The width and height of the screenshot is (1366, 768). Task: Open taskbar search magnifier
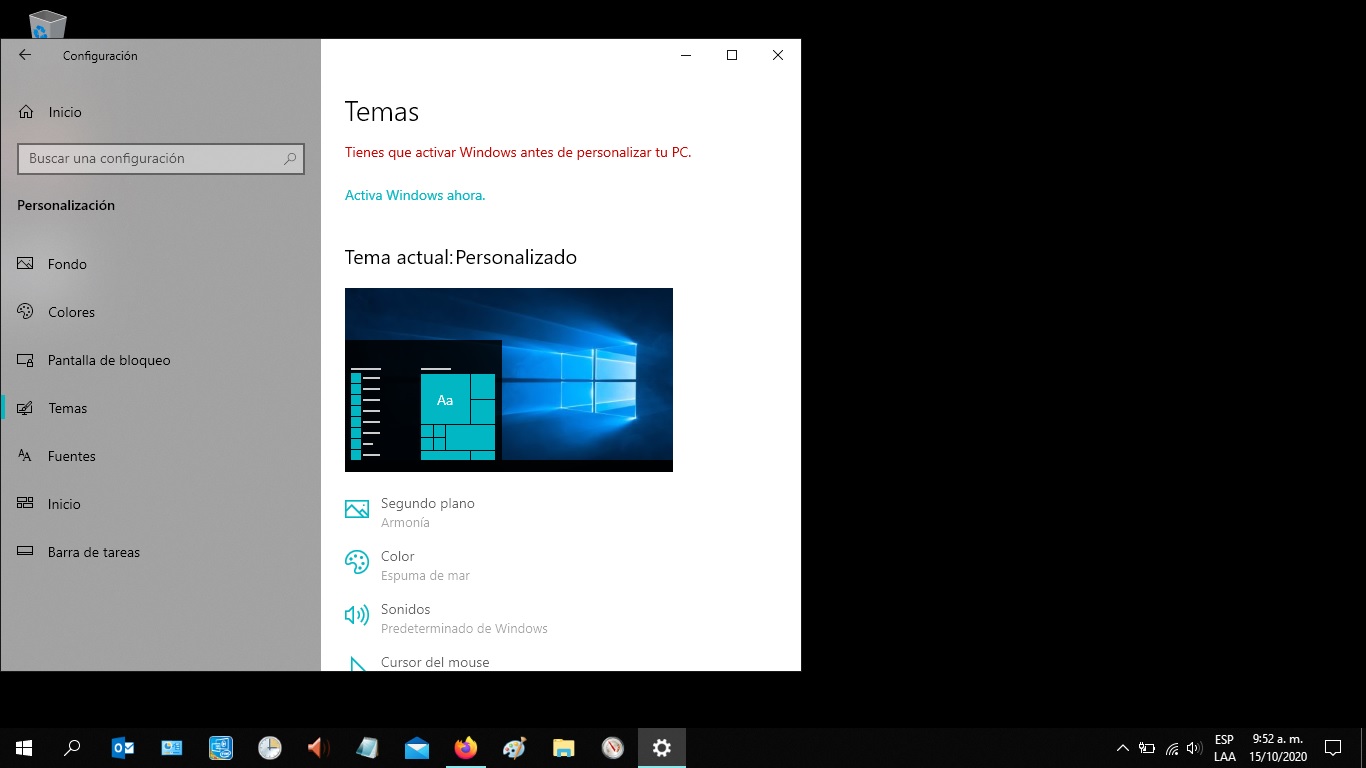pos(72,748)
